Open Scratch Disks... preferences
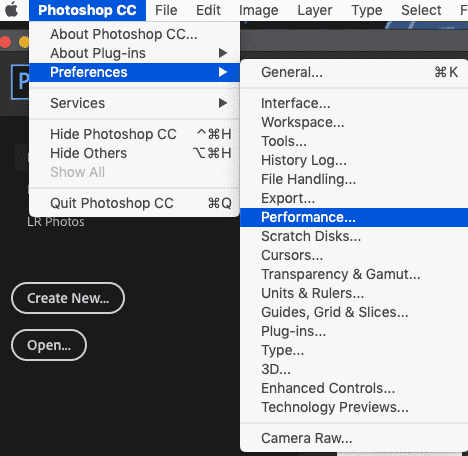Image resolution: width=468 pixels, height=456 pixels. (354, 236)
